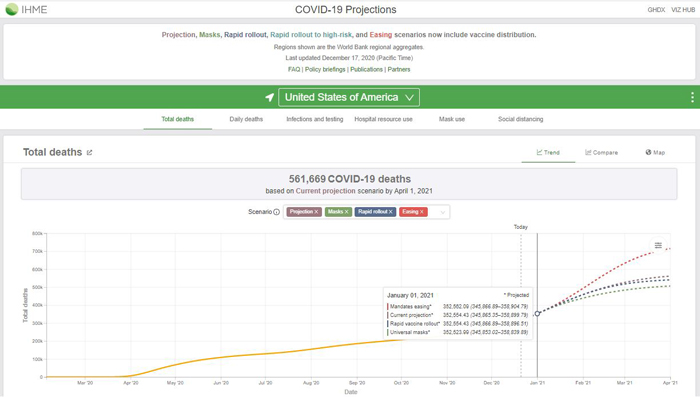The image size is (700, 397).
Task: Click the January 01, 2021 tooltip date
Action: coord(410,295)
